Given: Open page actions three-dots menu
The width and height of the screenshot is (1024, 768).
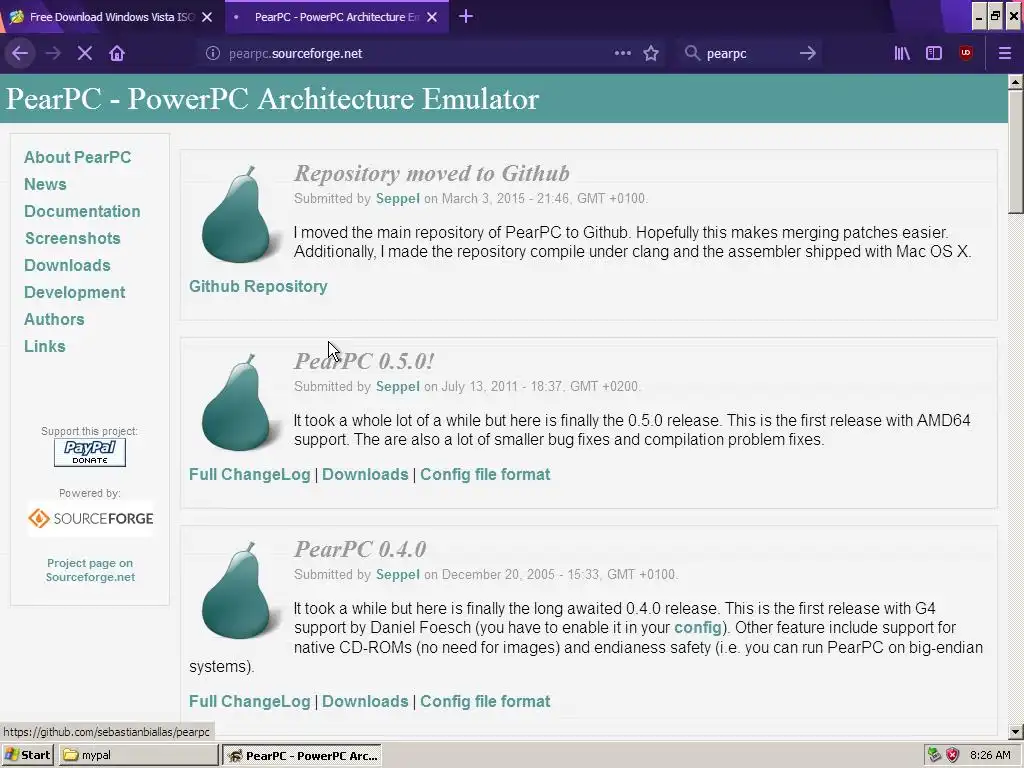Looking at the screenshot, I should 622,53.
